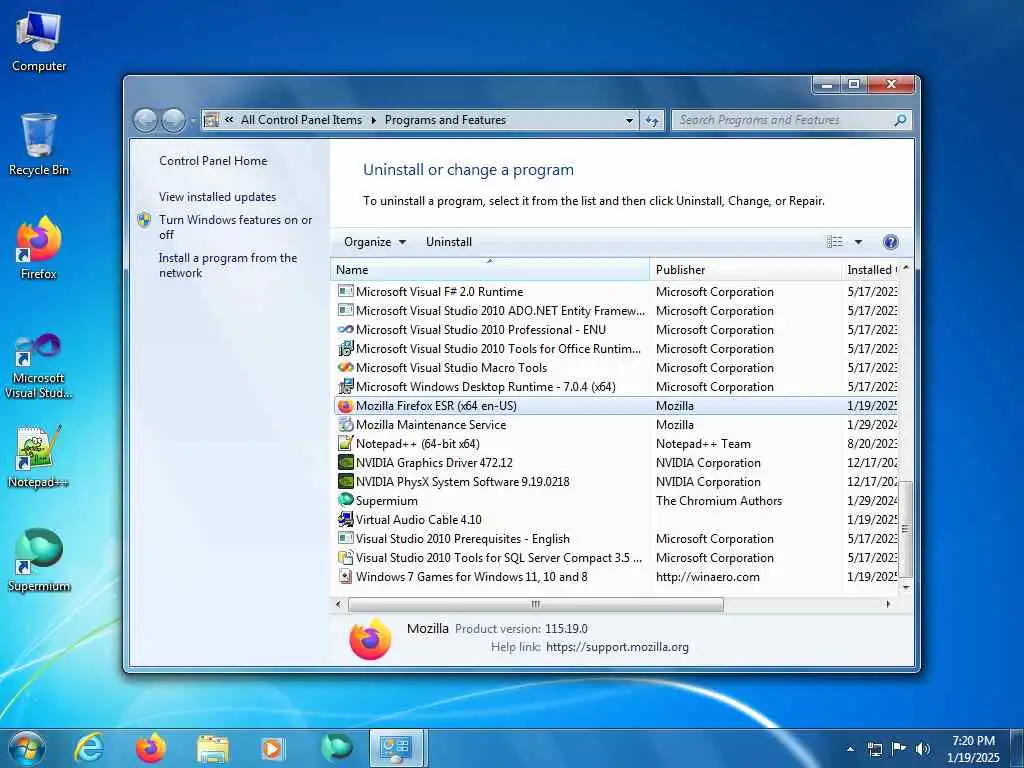Click the horizontal scroll right arrow
The image size is (1024, 768).
click(x=888, y=605)
